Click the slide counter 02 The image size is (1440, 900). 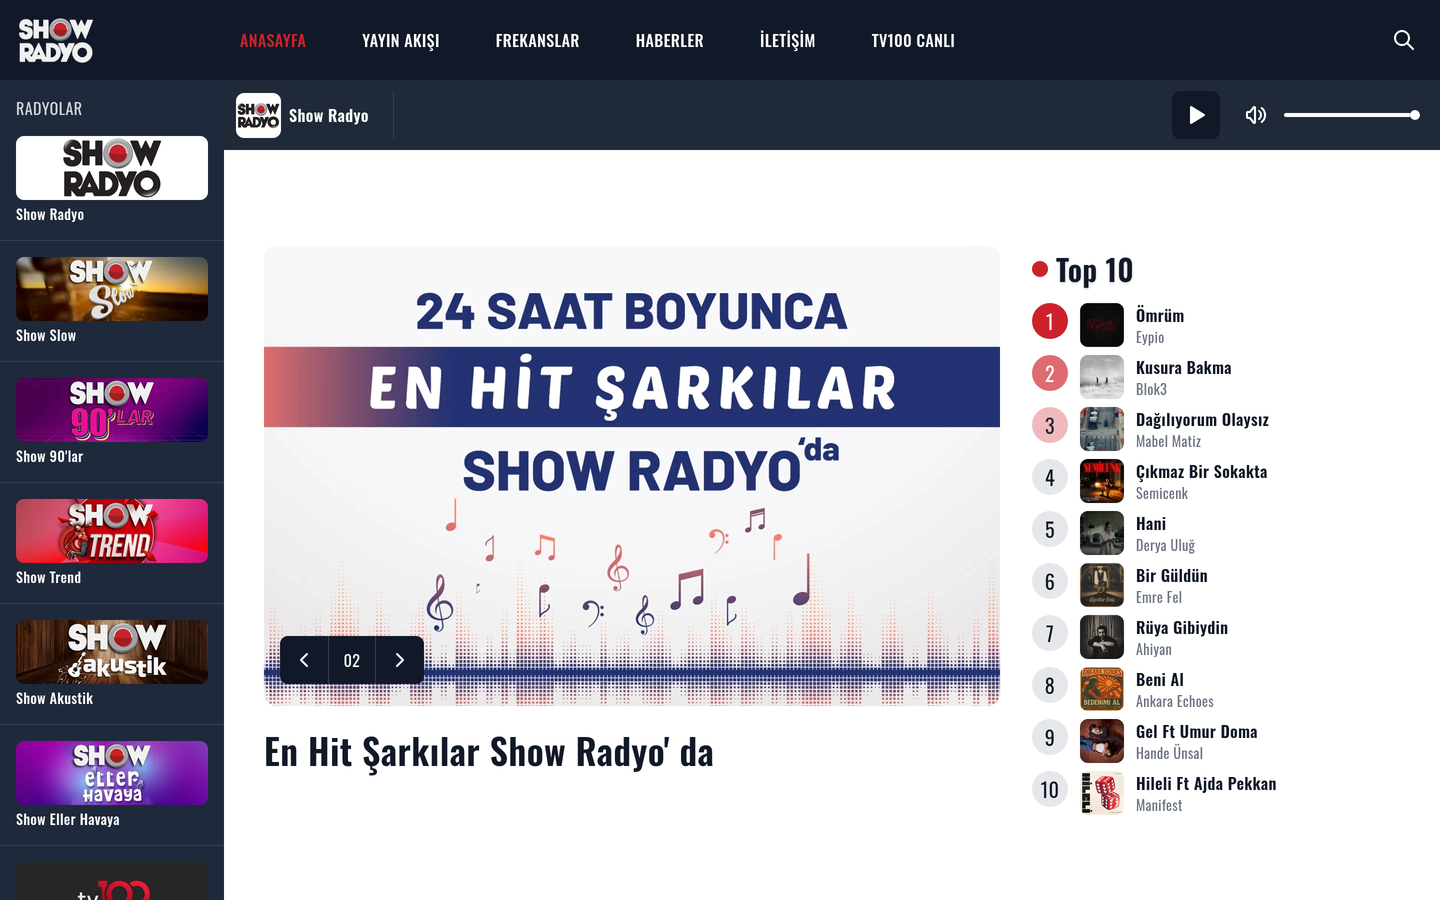point(352,660)
